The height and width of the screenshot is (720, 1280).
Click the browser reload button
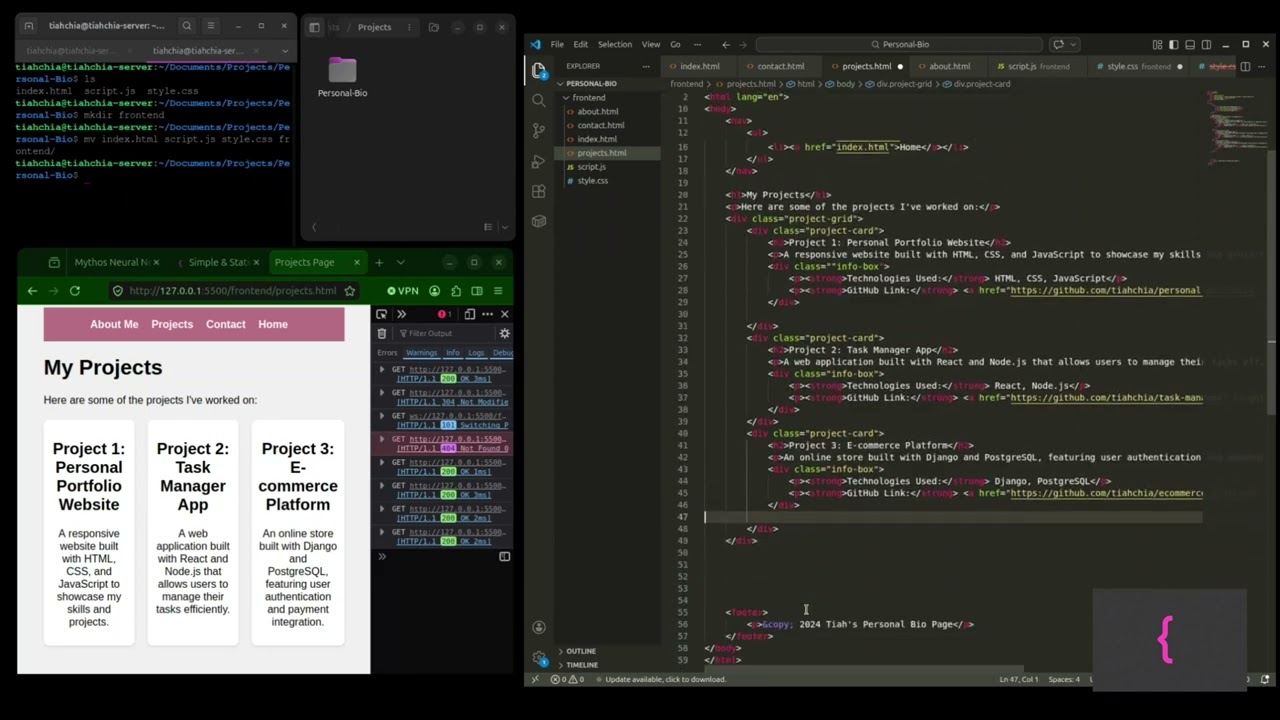[x=74, y=291]
